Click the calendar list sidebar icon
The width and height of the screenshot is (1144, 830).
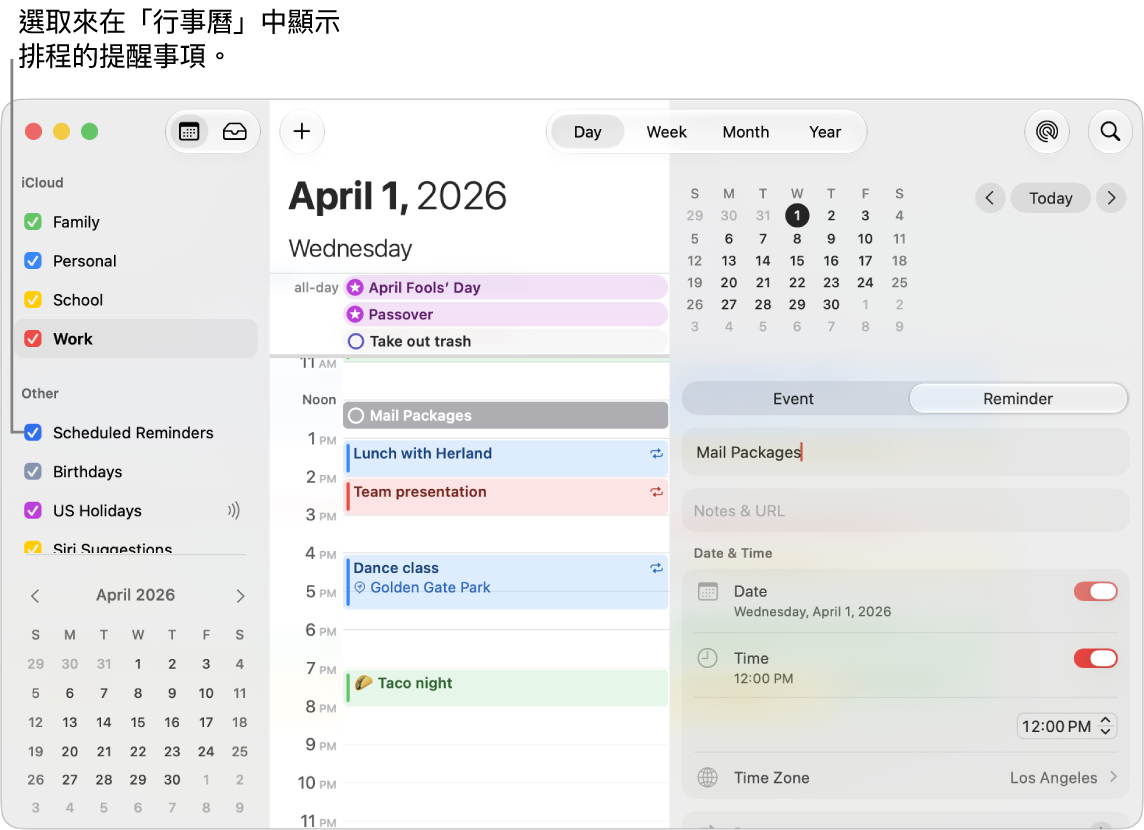pos(189,132)
